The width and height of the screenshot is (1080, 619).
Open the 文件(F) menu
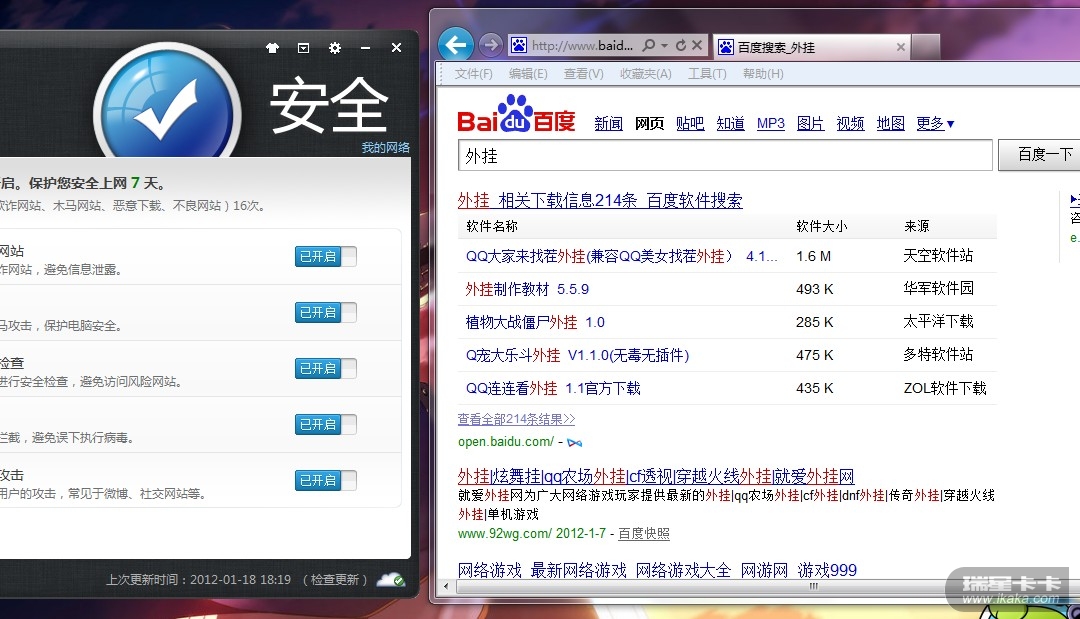click(473, 74)
